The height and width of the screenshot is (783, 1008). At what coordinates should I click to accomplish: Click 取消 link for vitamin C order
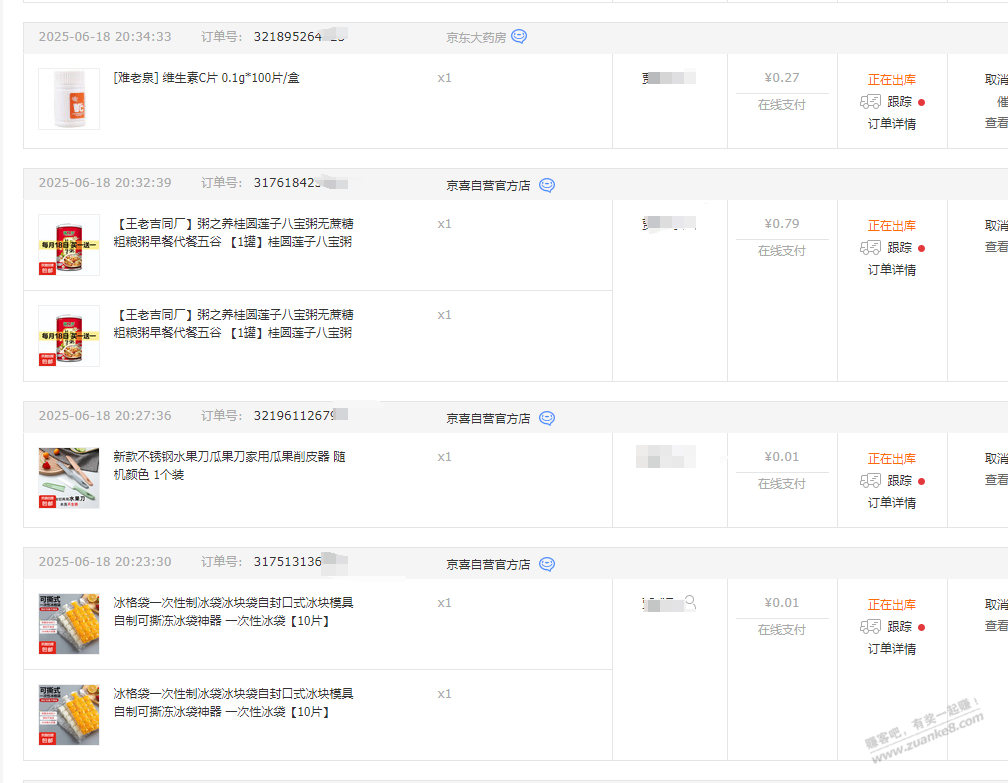pyautogui.click(x=996, y=79)
